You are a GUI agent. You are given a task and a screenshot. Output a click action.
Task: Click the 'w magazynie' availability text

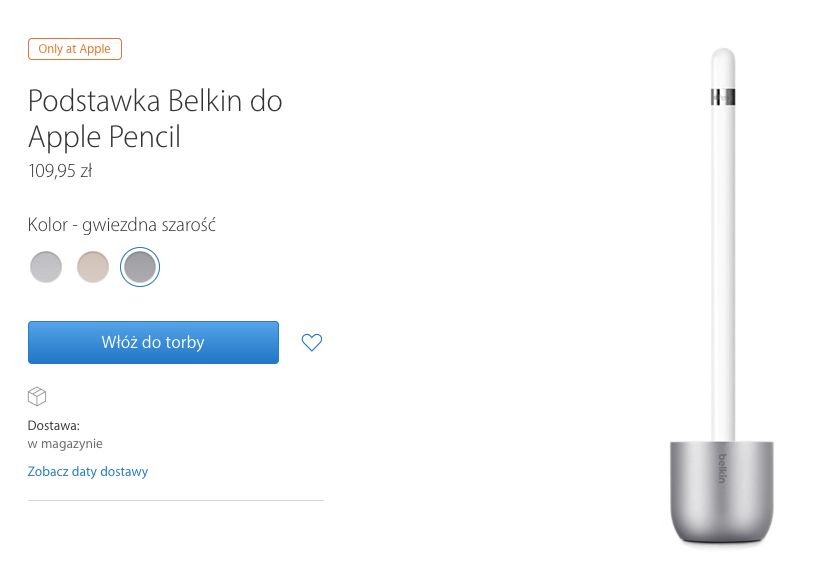(65, 443)
